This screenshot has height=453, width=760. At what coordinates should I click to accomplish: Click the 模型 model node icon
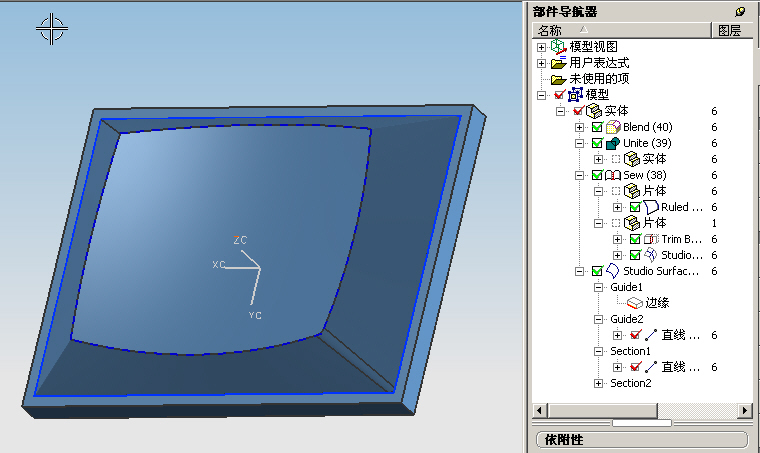[x=575, y=94]
